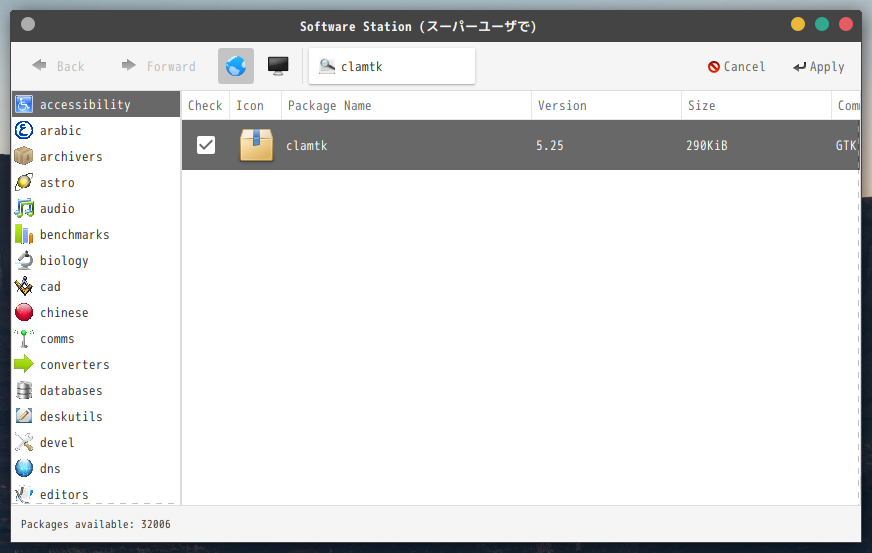Open the comms category label

point(57,339)
